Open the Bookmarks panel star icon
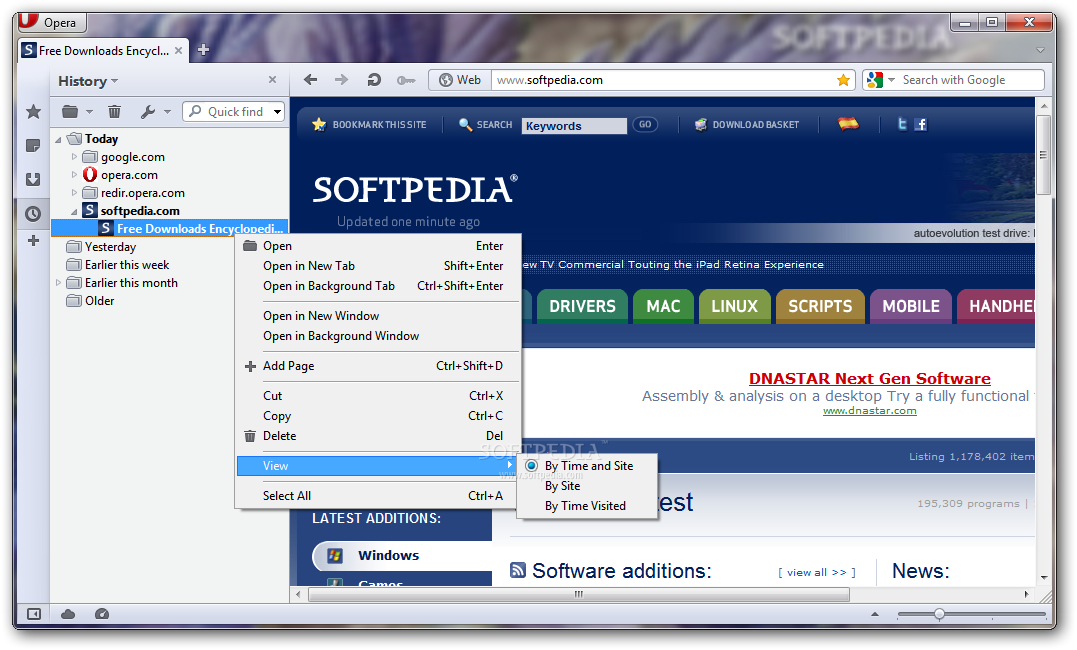Screen dimensions: 1077x650 pyautogui.click(x=33, y=111)
